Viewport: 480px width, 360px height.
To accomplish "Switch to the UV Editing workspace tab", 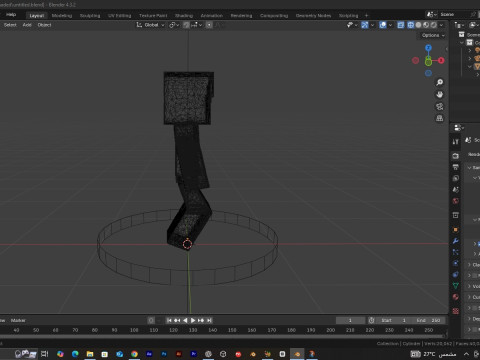I will 119,16.
